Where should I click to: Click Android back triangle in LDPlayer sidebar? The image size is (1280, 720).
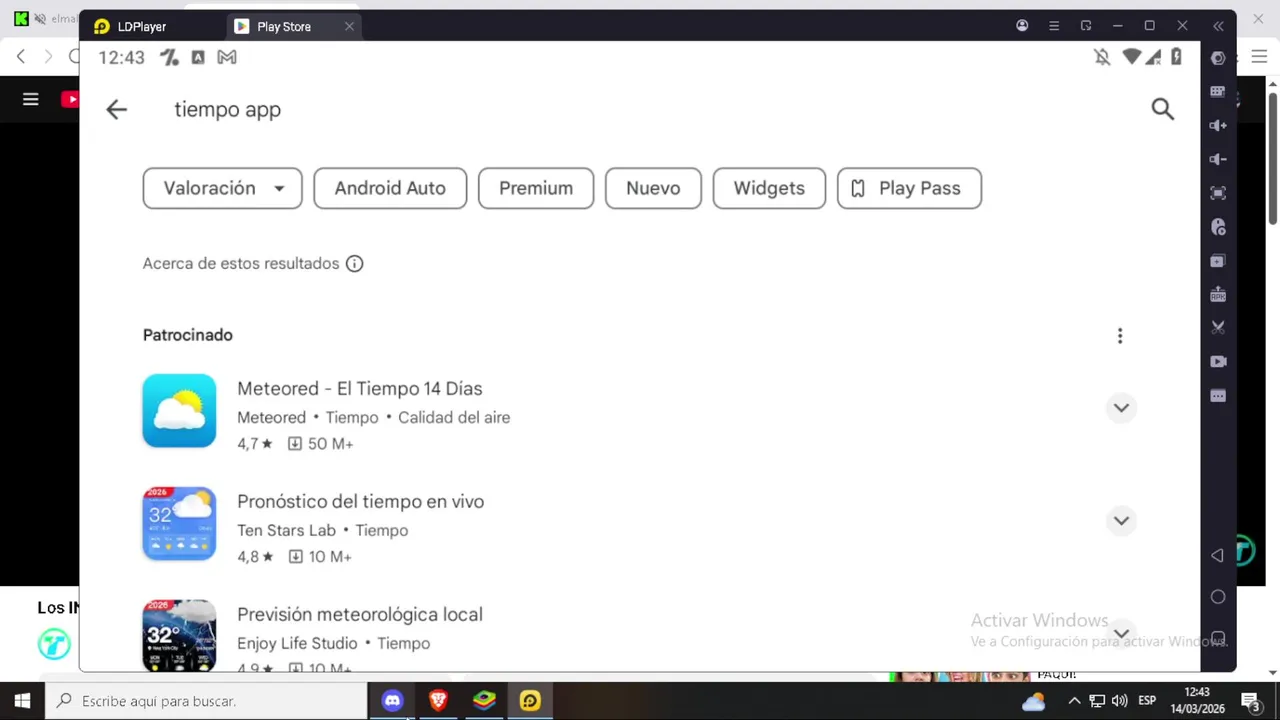click(1217, 555)
